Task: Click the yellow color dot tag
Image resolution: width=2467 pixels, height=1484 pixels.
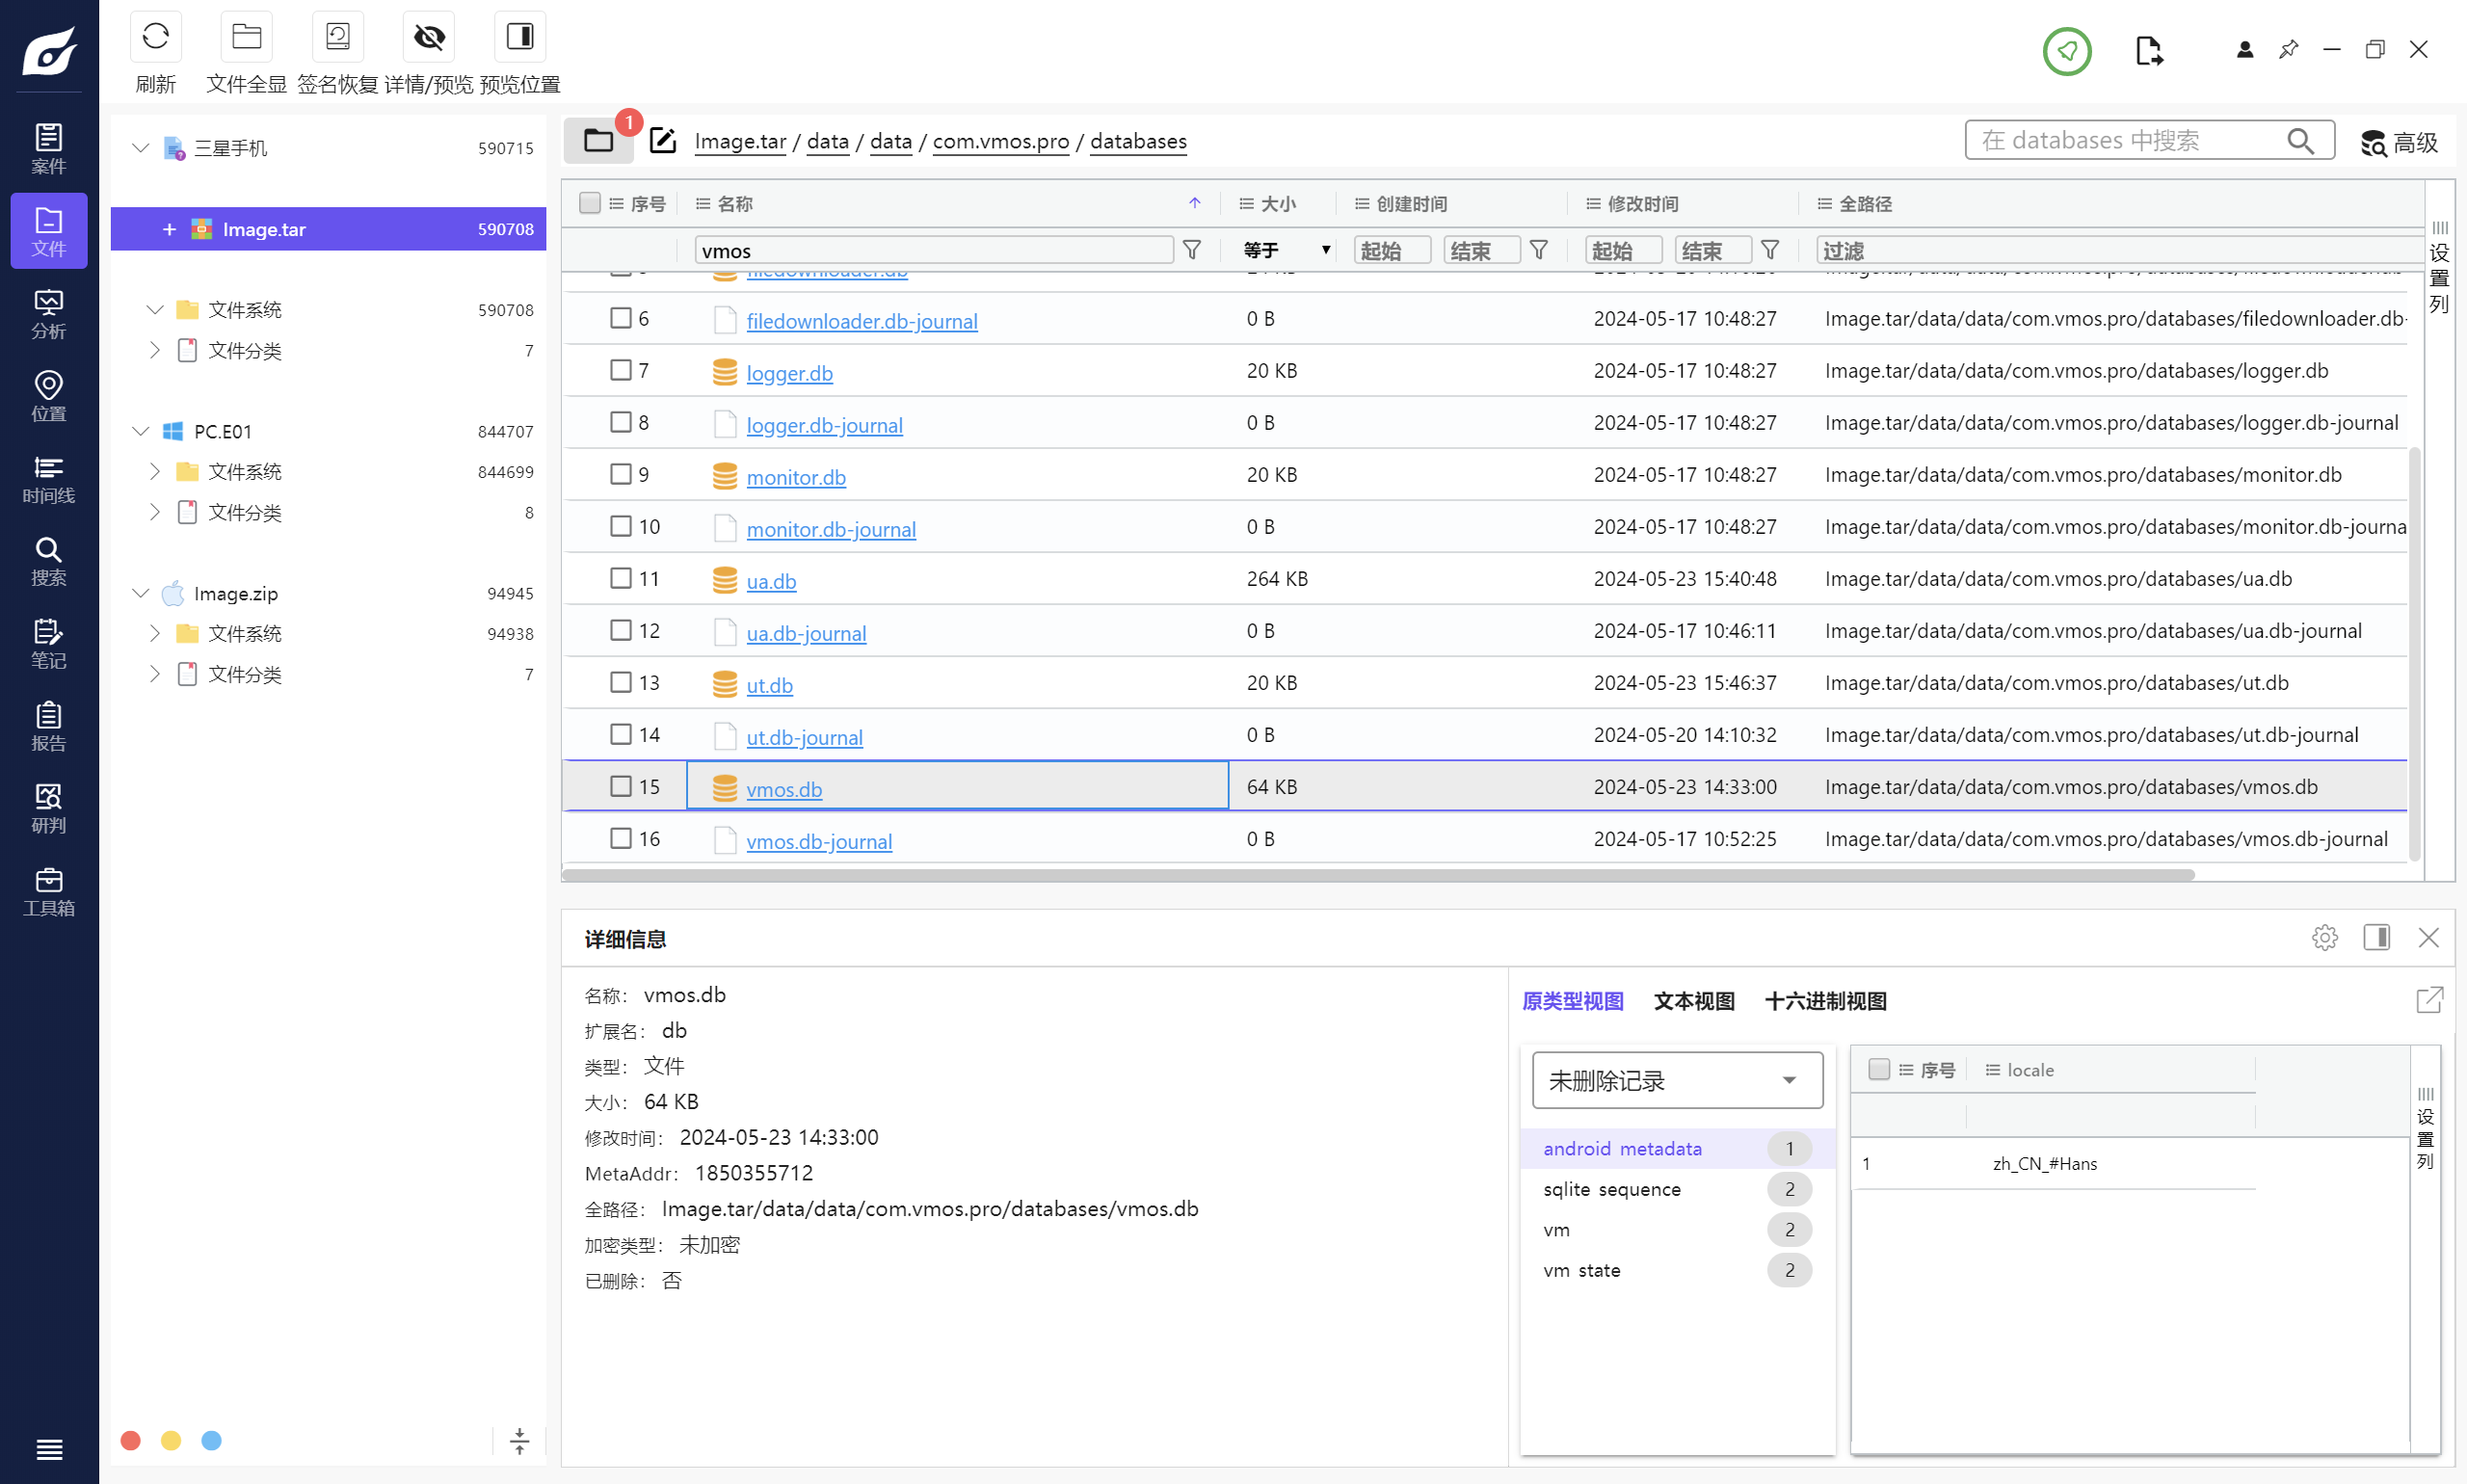Action: [171, 1440]
